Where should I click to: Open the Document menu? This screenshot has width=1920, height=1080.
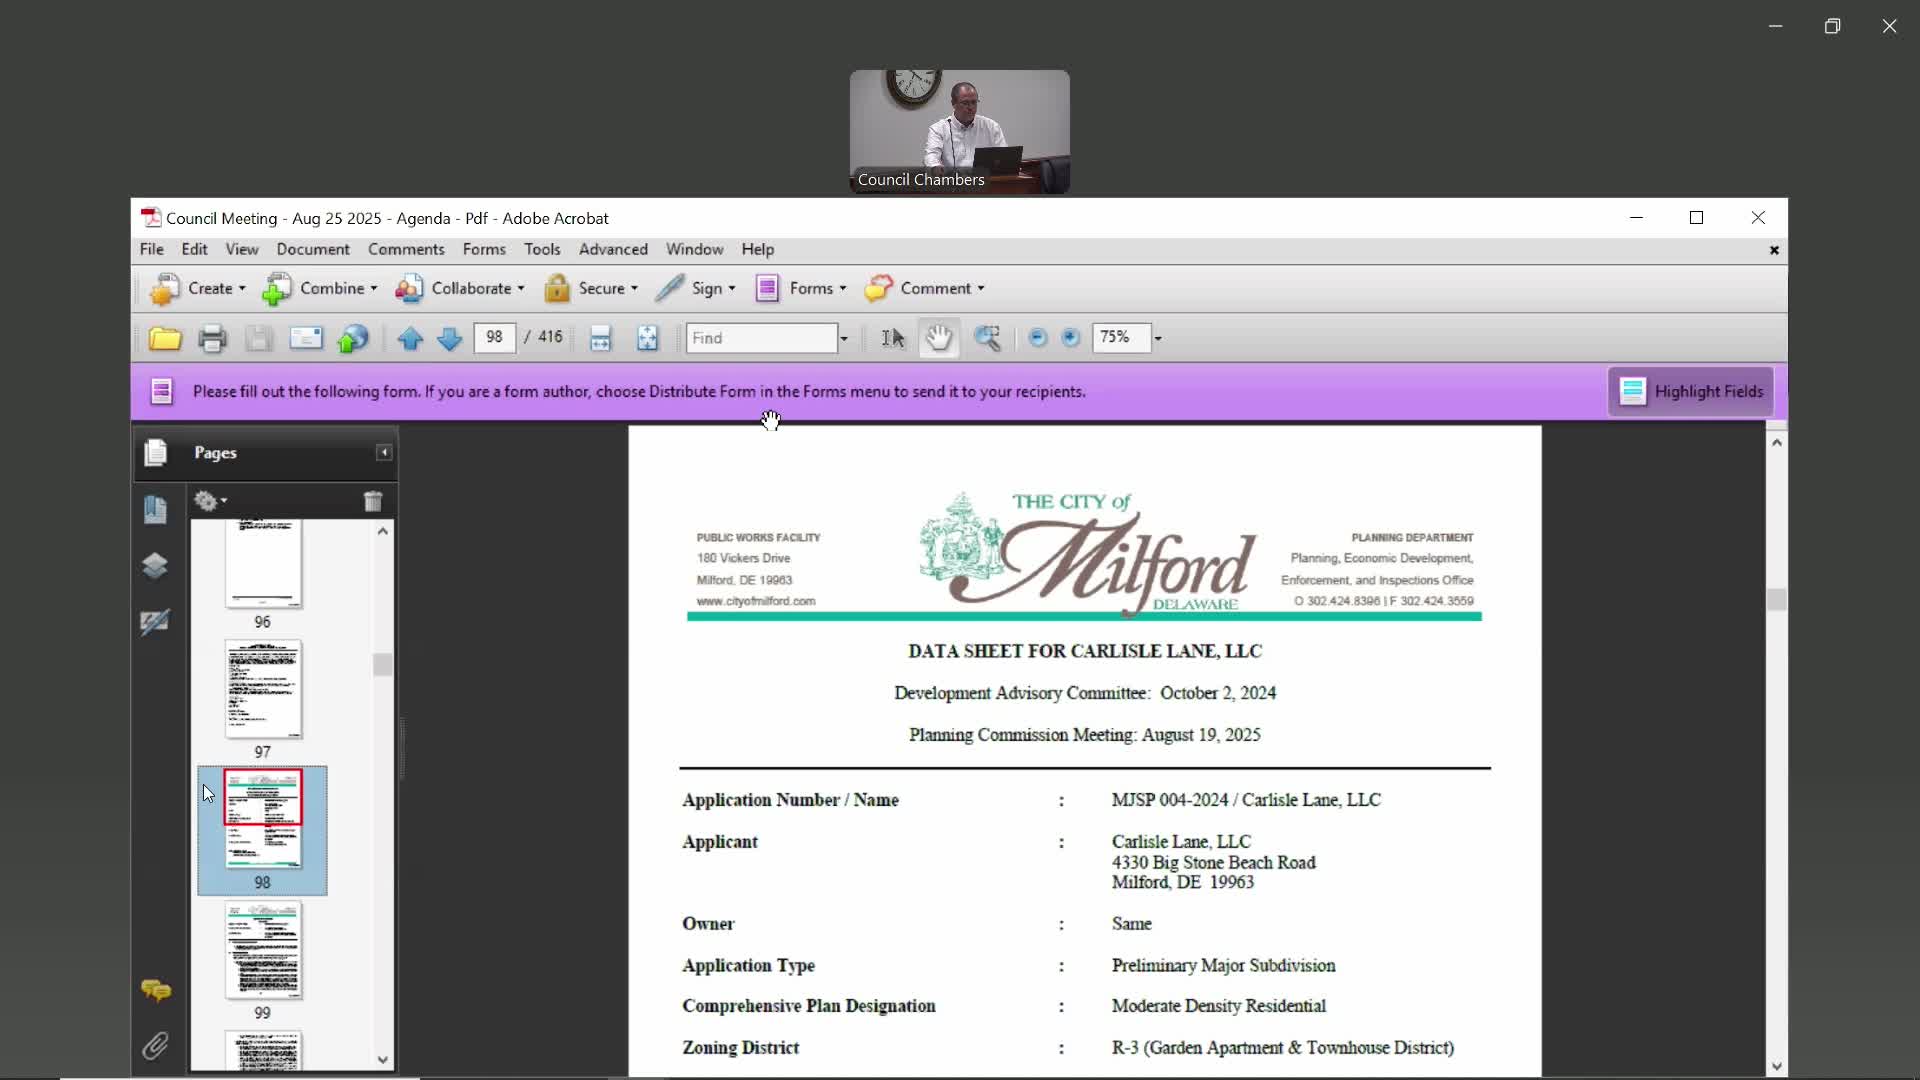[x=313, y=249]
